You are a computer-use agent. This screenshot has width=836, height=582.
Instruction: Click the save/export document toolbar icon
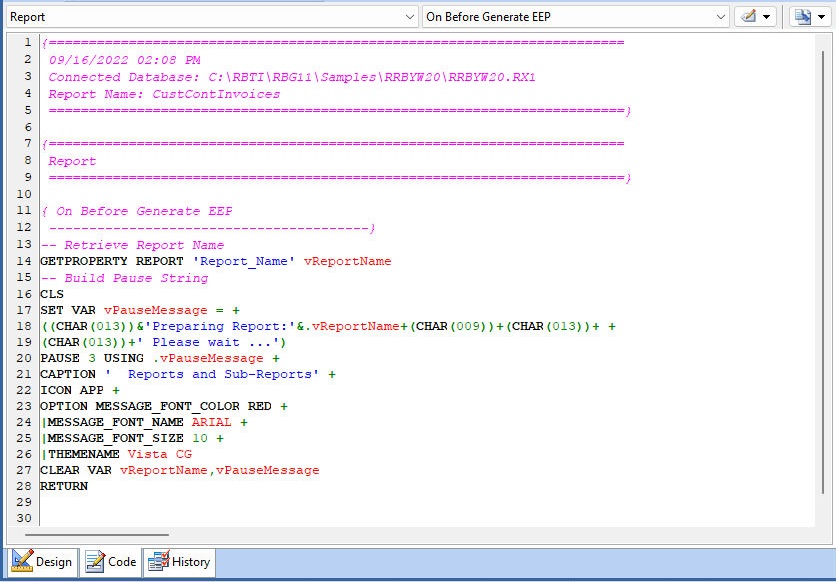coord(803,17)
